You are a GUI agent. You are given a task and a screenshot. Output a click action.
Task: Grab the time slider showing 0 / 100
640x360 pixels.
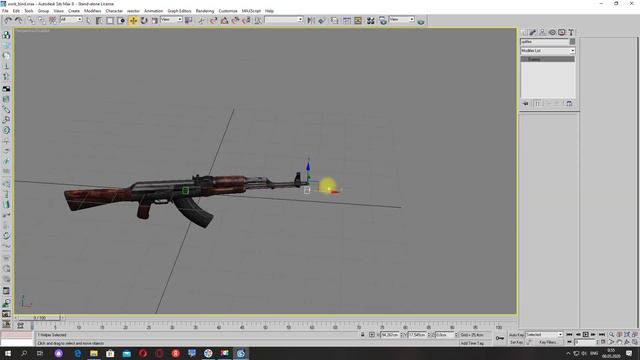point(40,318)
